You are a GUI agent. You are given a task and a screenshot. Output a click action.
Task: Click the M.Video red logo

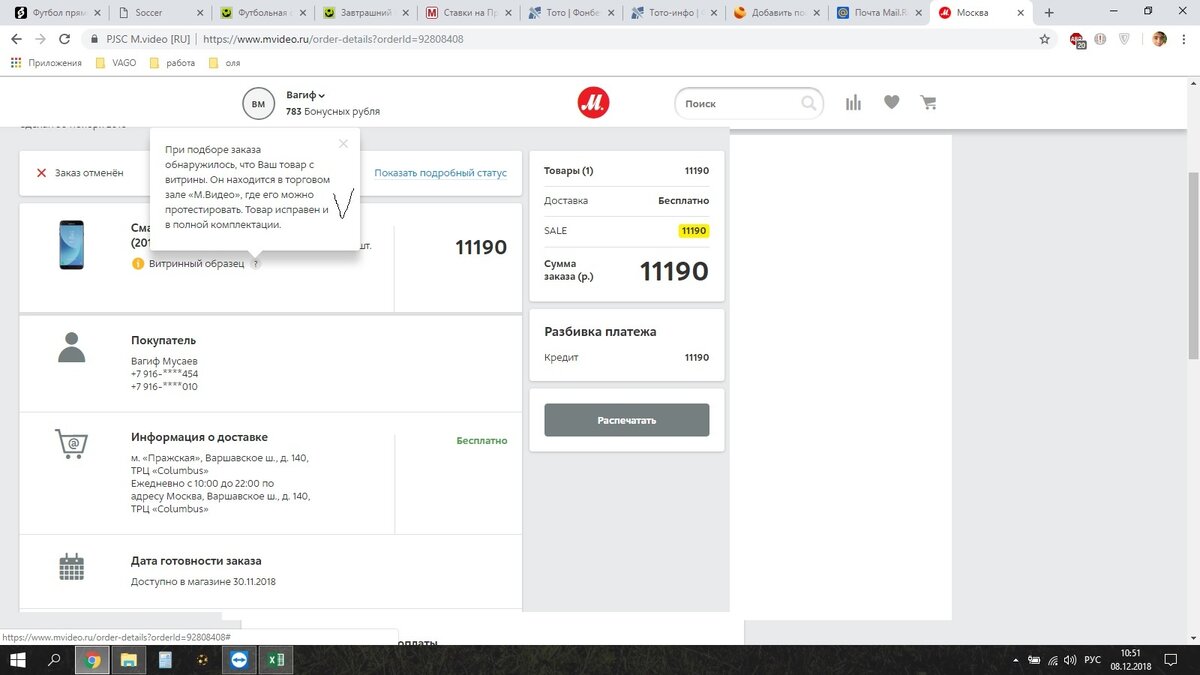pos(593,103)
